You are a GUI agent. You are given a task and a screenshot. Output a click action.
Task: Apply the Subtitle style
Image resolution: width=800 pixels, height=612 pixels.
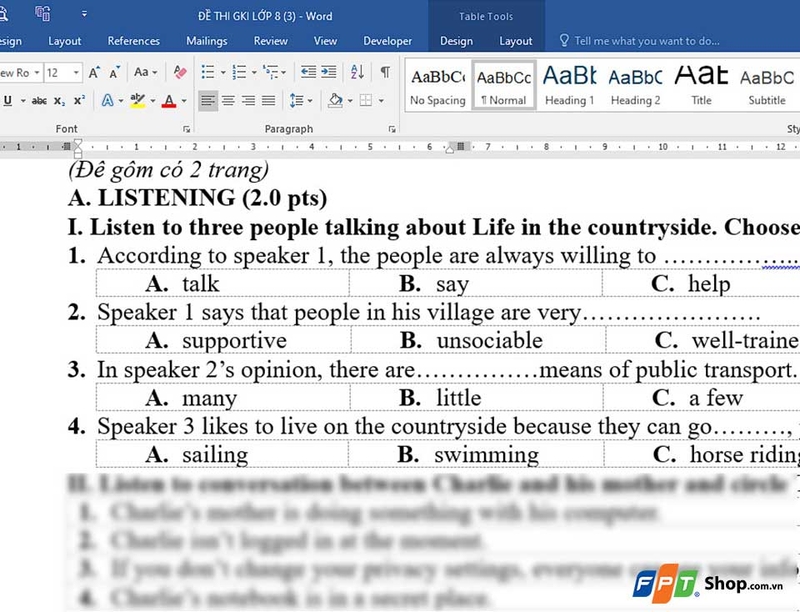click(x=767, y=86)
